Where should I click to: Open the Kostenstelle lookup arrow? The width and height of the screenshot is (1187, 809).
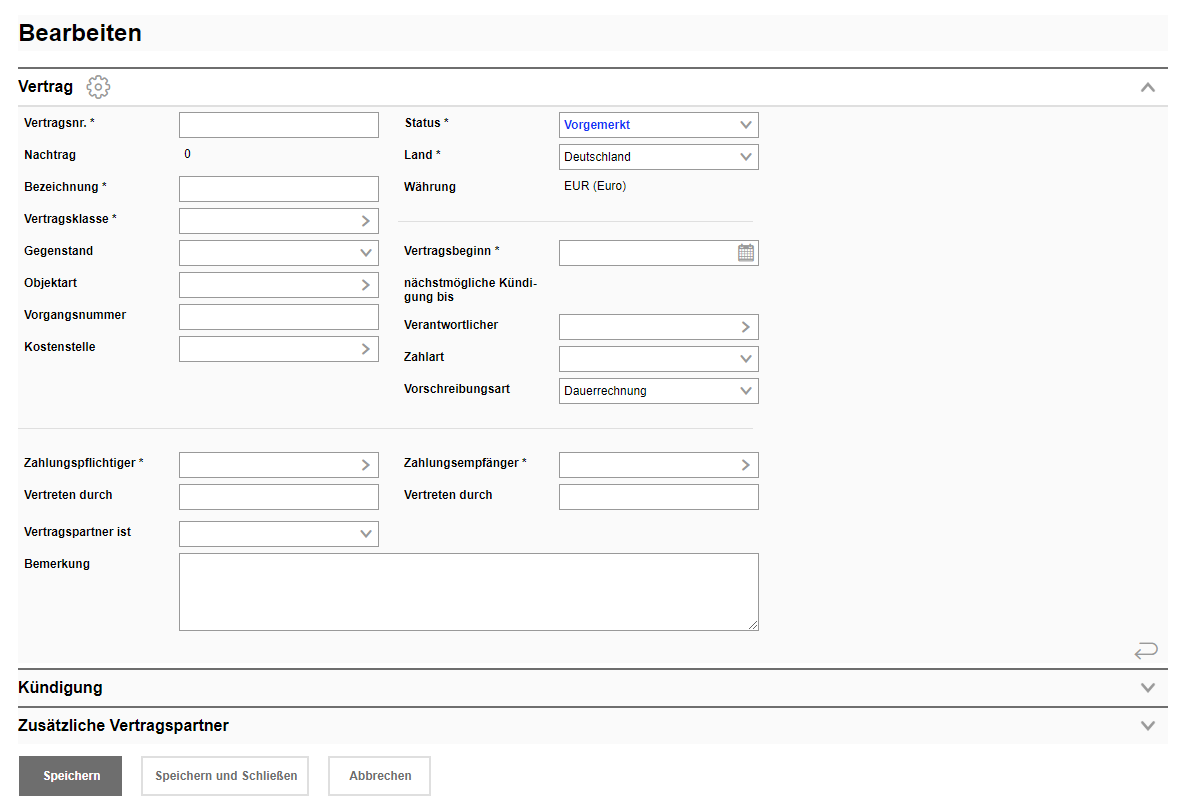[366, 349]
